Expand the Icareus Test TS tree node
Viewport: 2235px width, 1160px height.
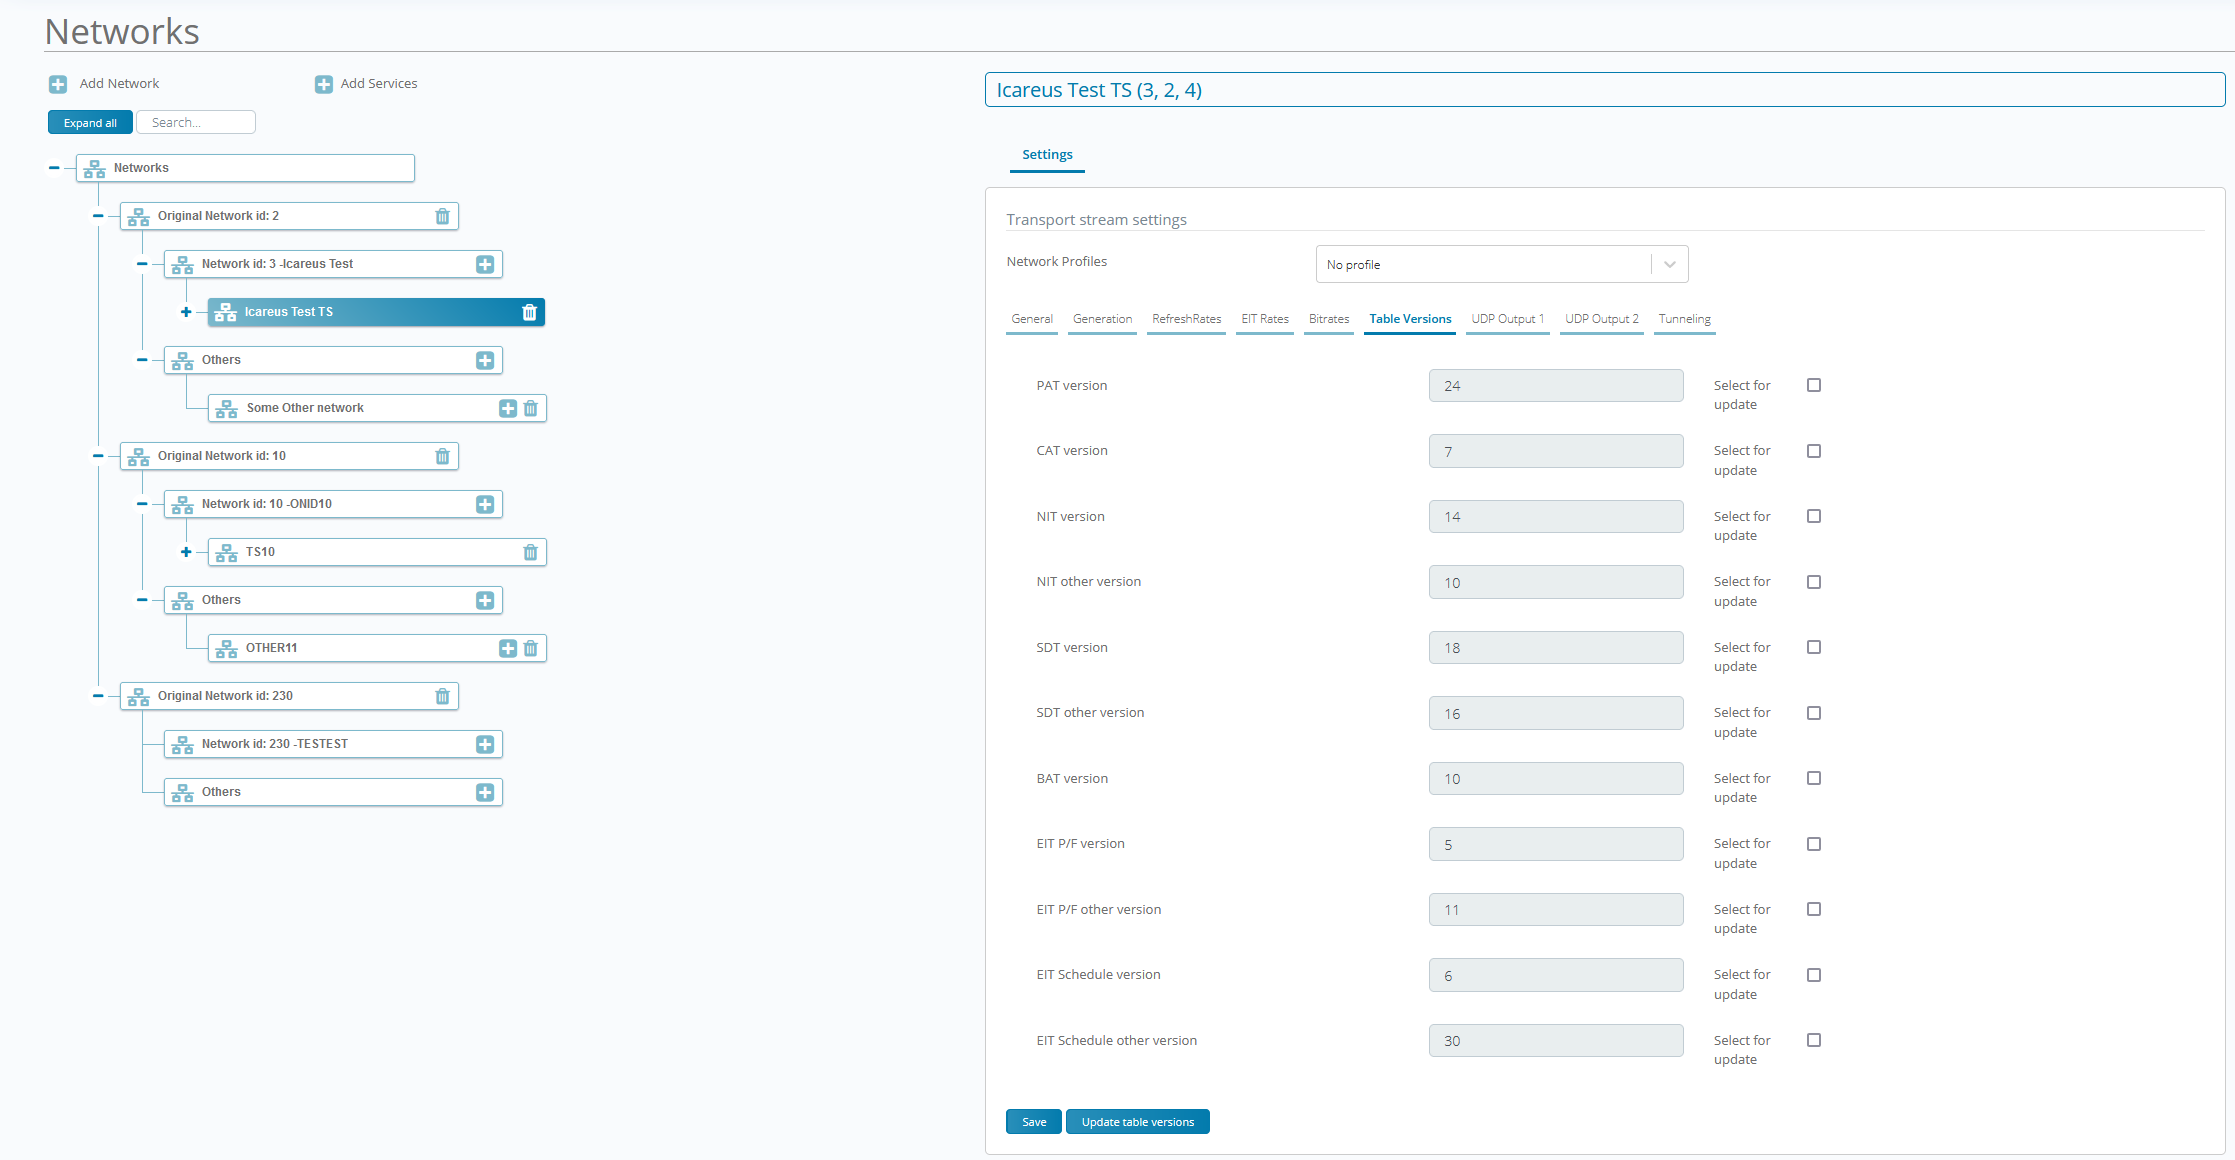click(186, 312)
